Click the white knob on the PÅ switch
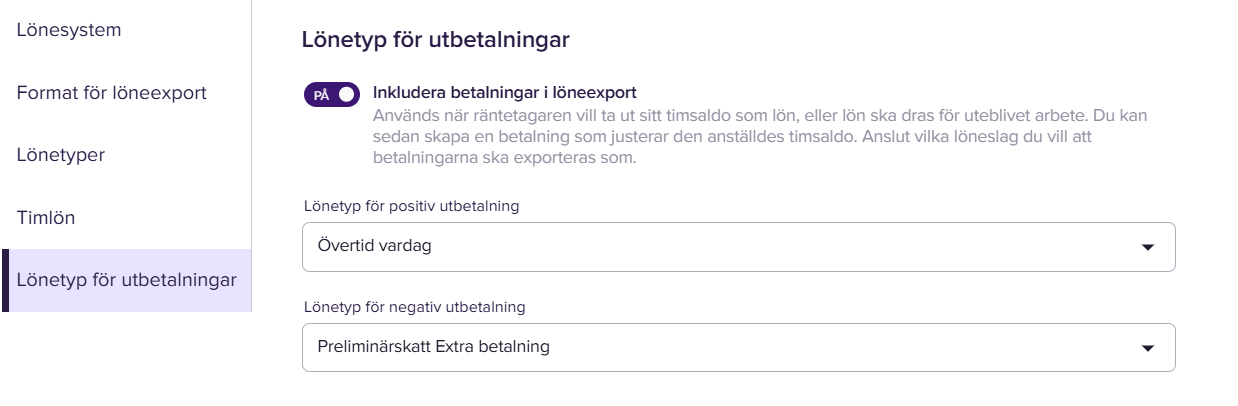 click(x=347, y=95)
